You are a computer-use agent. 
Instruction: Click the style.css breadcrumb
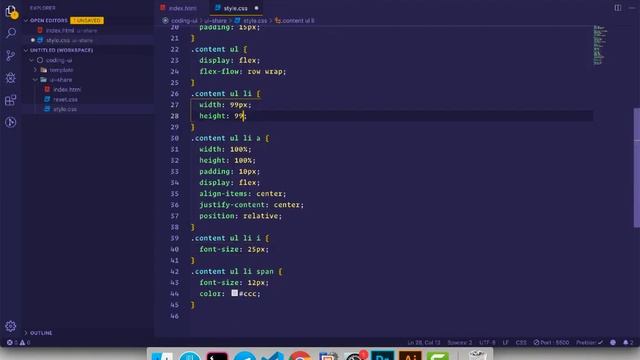tap(255, 20)
